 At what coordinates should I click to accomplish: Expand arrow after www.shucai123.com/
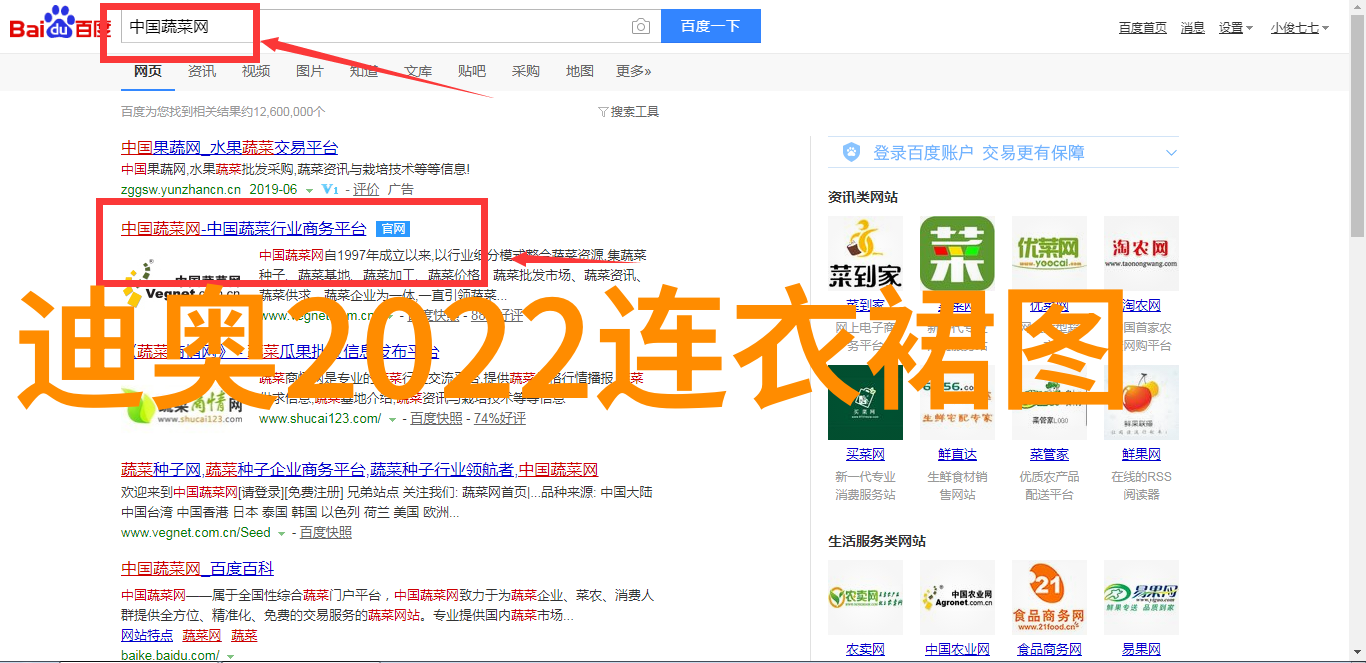point(392,420)
